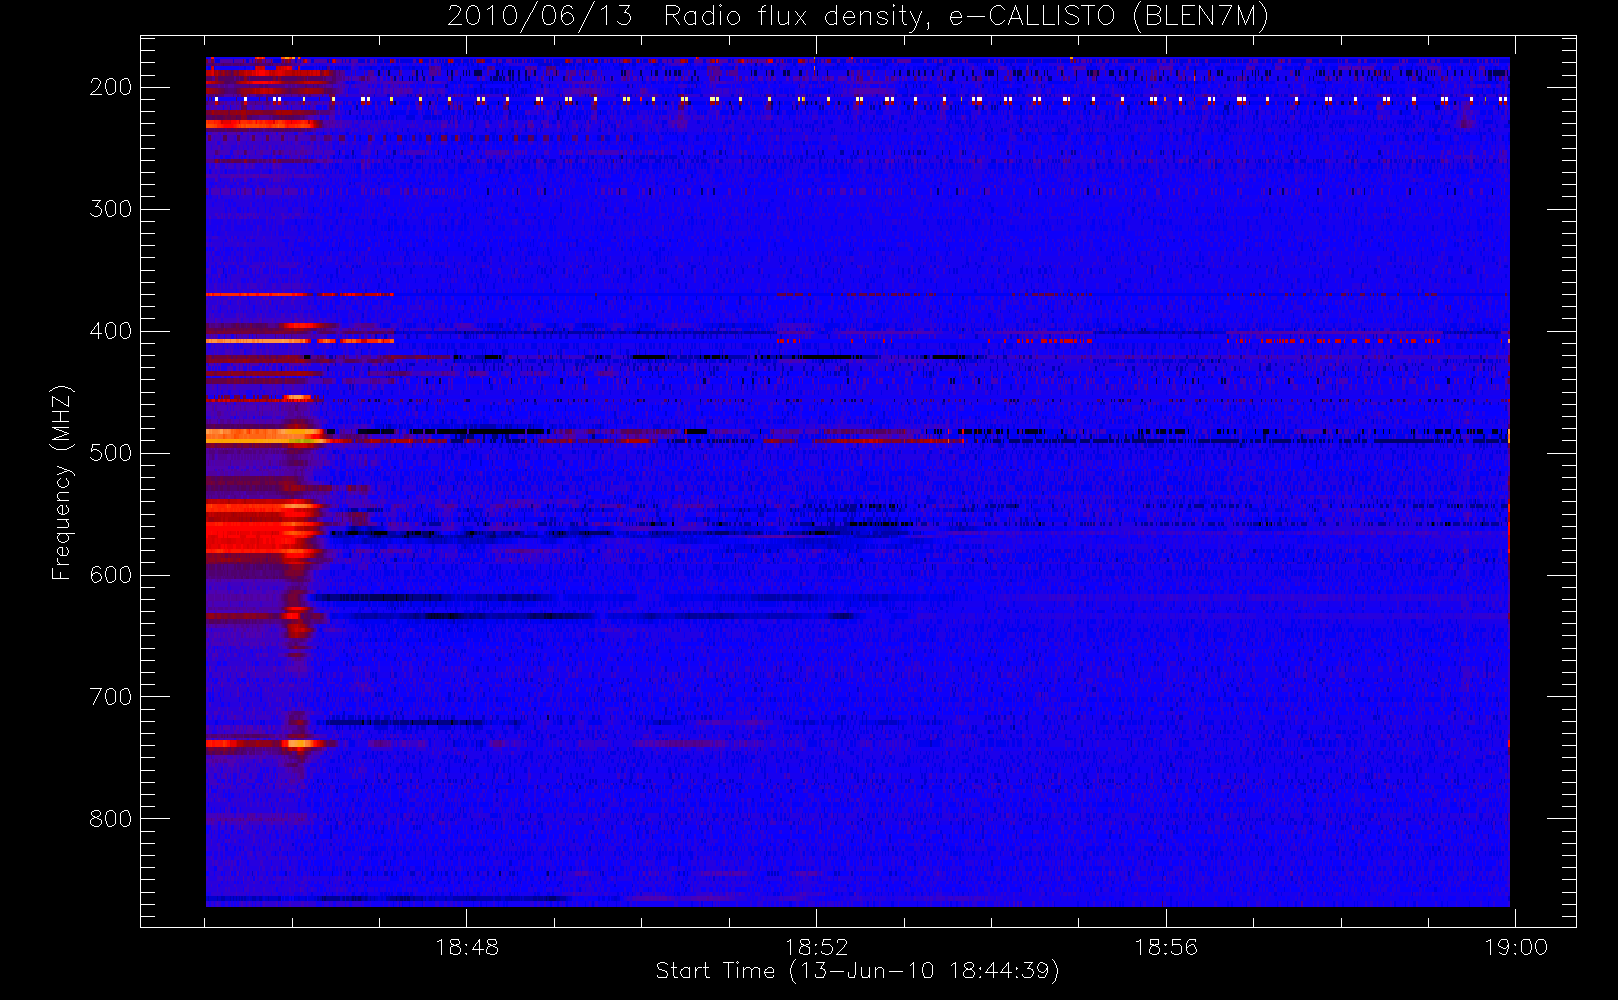The width and height of the screenshot is (1618, 1000).
Task: Click the 18:56 time tick label
Action: (x=1166, y=947)
